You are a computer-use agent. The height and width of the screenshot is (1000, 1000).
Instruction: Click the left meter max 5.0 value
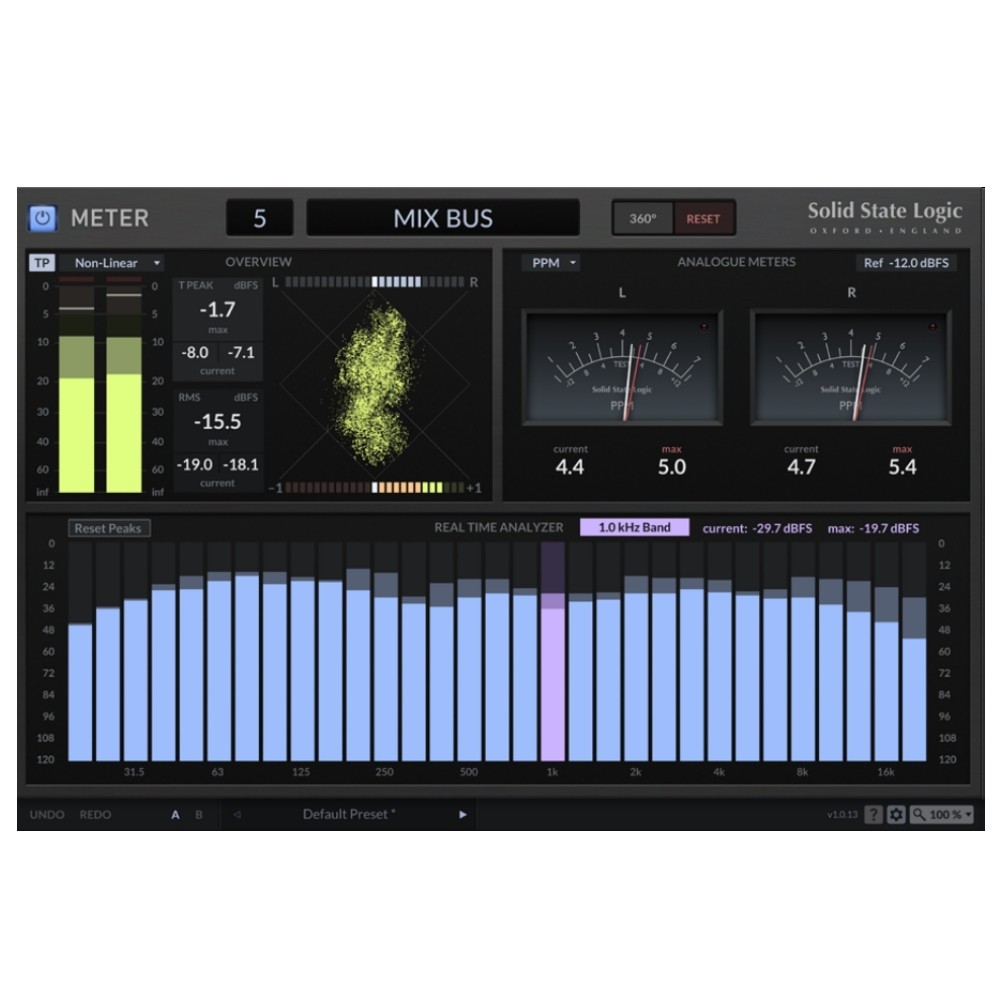pyautogui.click(x=672, y=467)
